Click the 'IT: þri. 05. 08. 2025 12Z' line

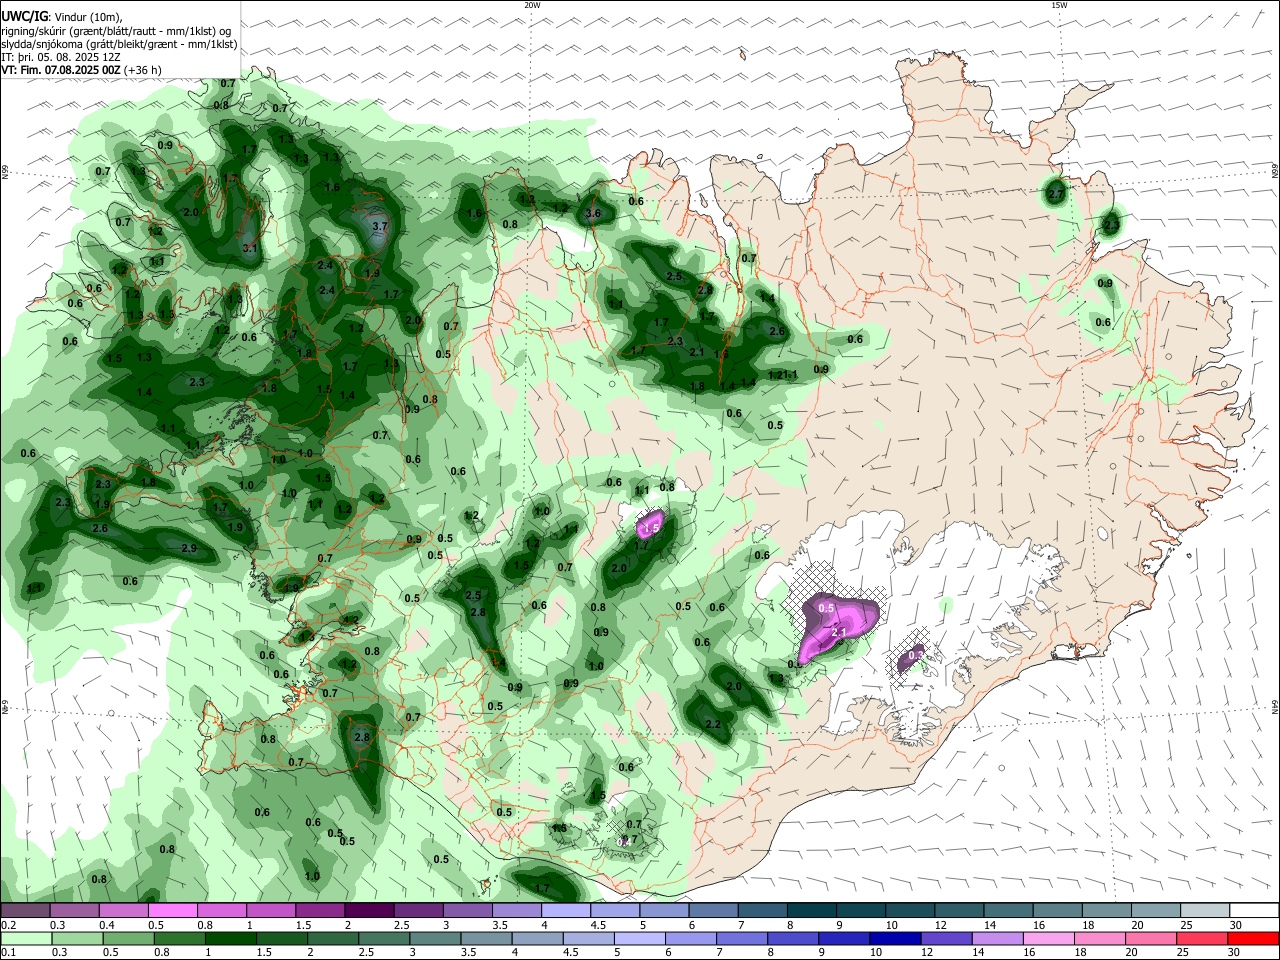pyautogui.click(x=61, y=57)
